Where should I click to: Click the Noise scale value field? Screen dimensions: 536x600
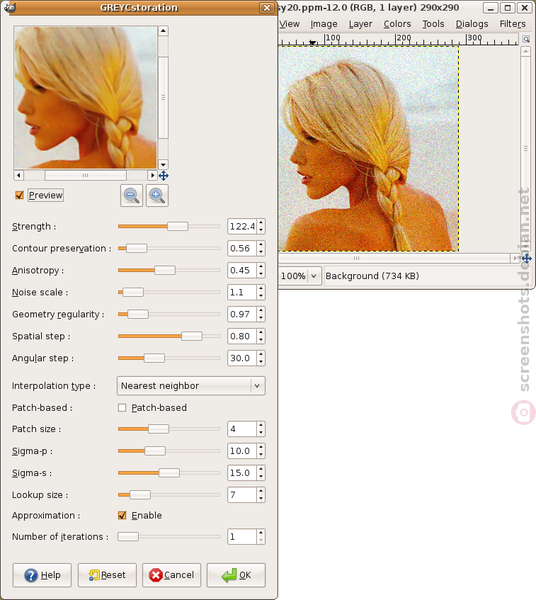tap(242, 292)
